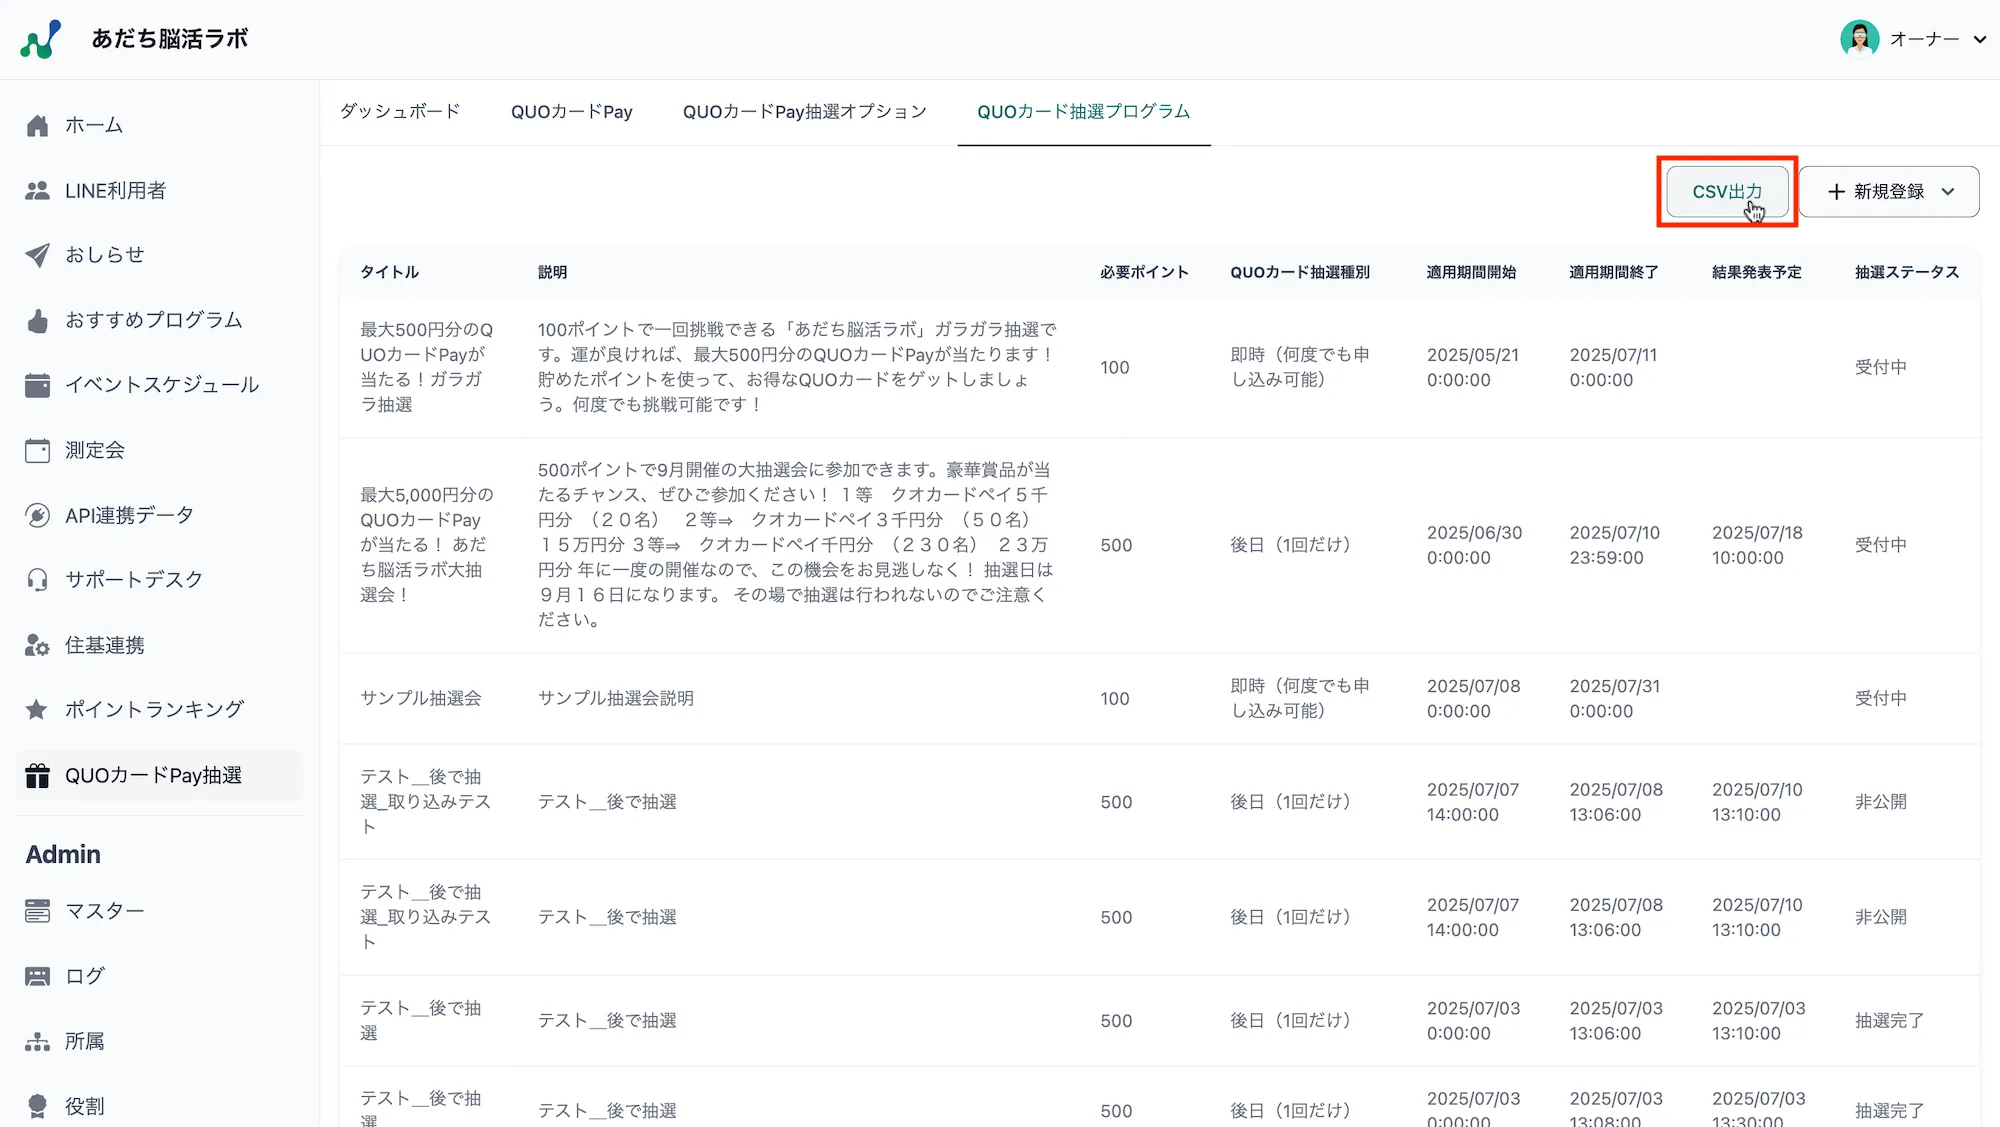Click the owner avatar picture
The height and width of the screenshot is (1127, 2000).
(1859, 39)
